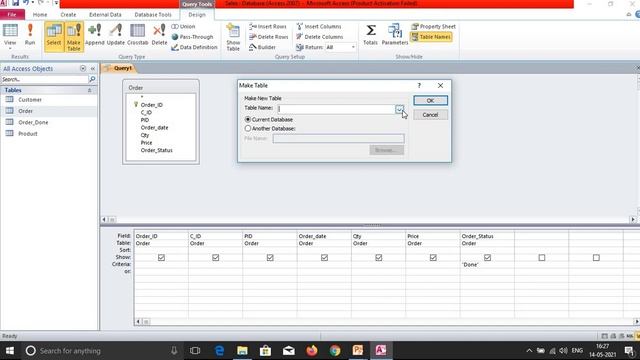Uncheck Show for Qty column
The image size is (640, 360).
pos(379,258)
